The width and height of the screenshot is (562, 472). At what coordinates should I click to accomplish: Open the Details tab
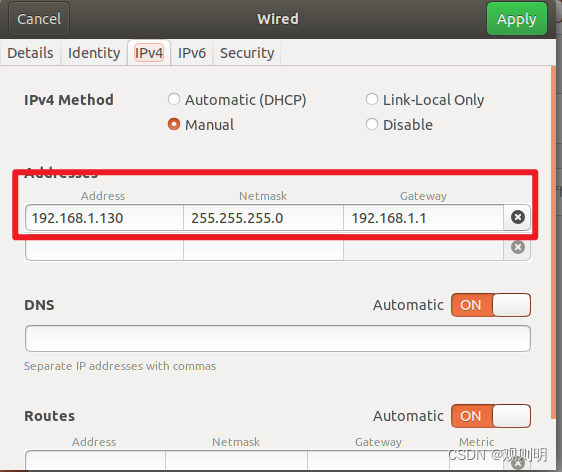click(x=30, y=53)
